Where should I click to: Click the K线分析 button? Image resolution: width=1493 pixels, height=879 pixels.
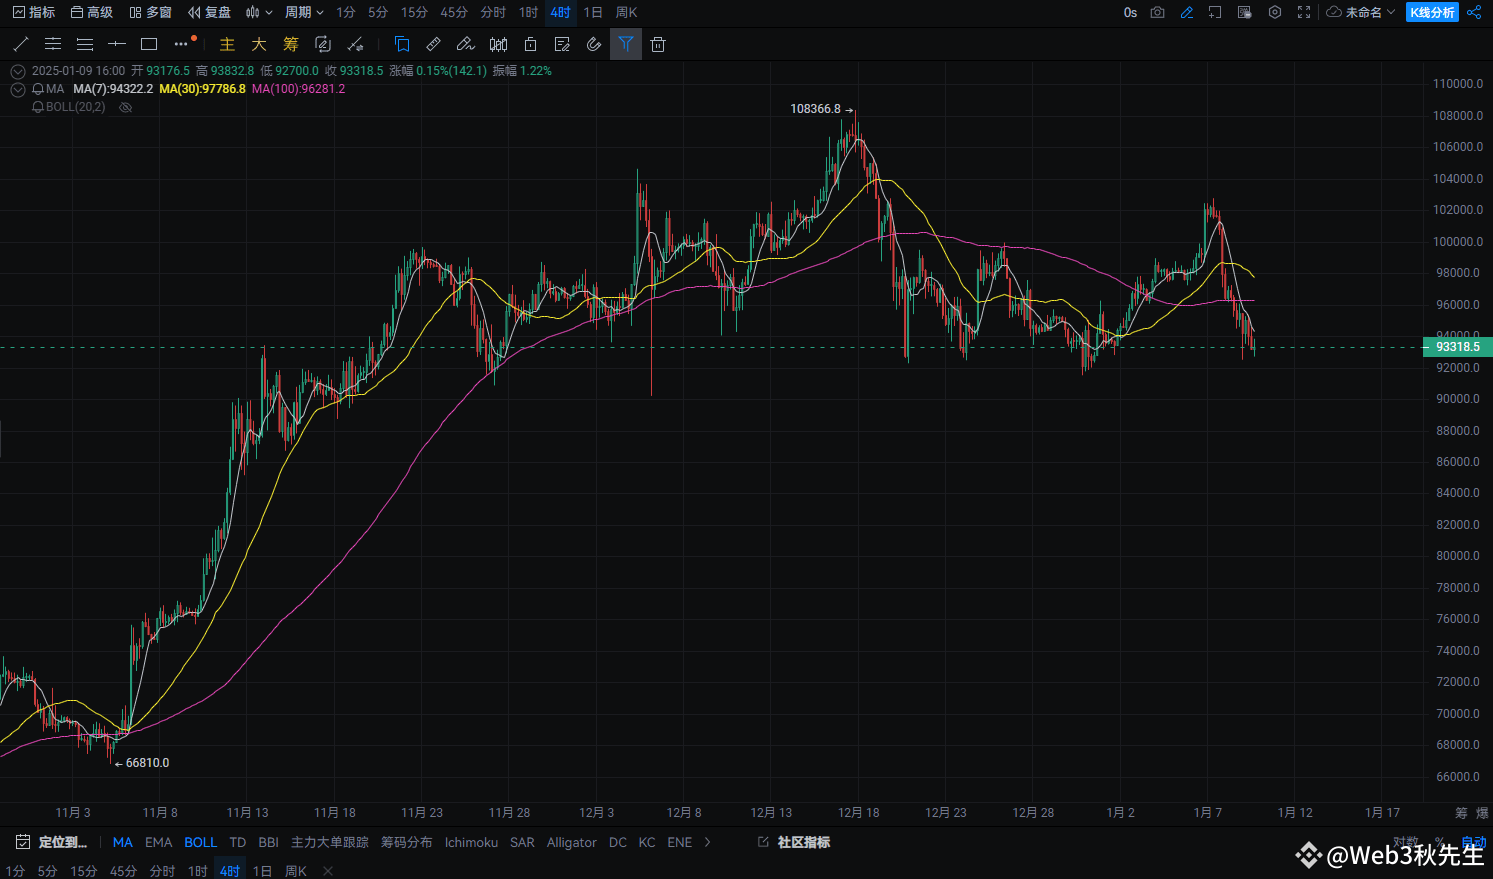click(x=1432, y=13)
